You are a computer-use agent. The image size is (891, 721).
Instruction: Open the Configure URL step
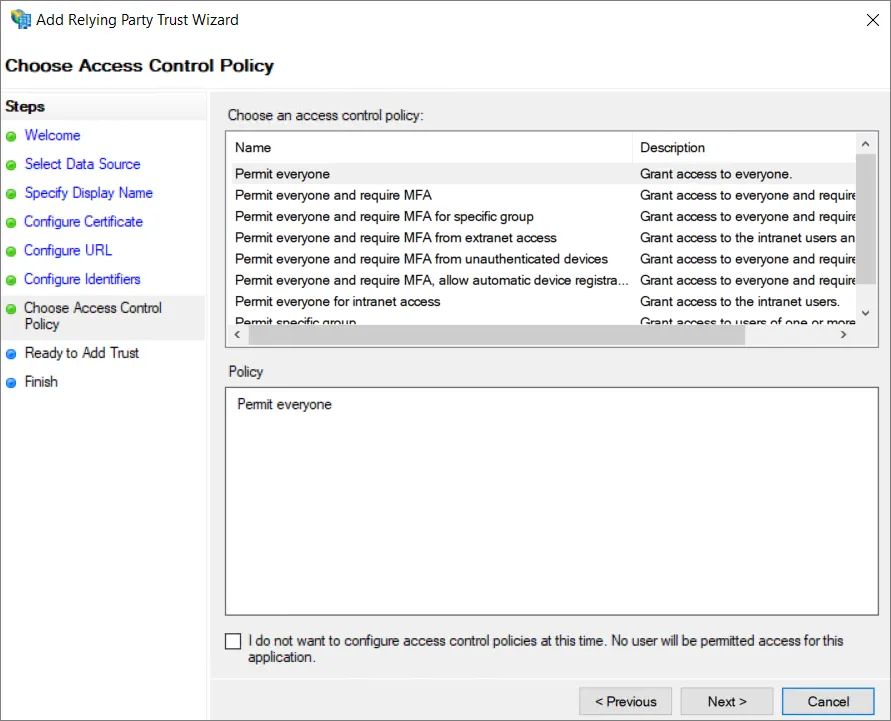pyautogui.click(x=68, y=250)
